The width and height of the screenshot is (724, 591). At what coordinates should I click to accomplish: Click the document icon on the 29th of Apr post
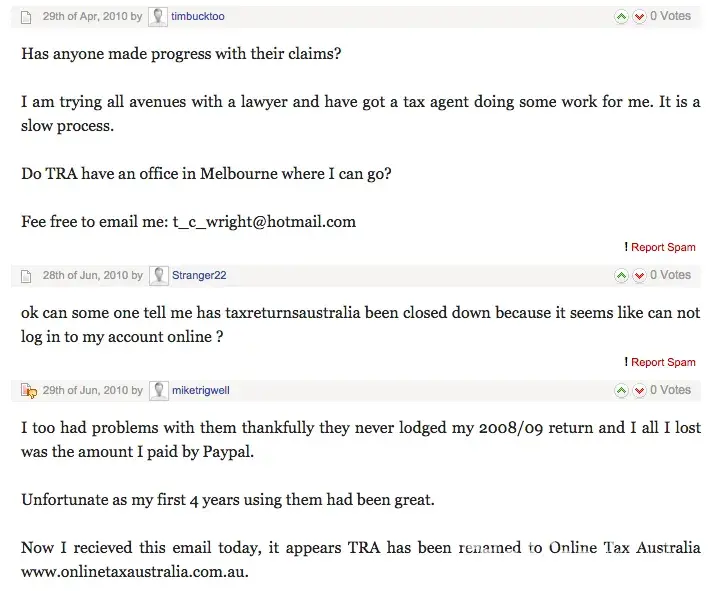pos(27,17)
